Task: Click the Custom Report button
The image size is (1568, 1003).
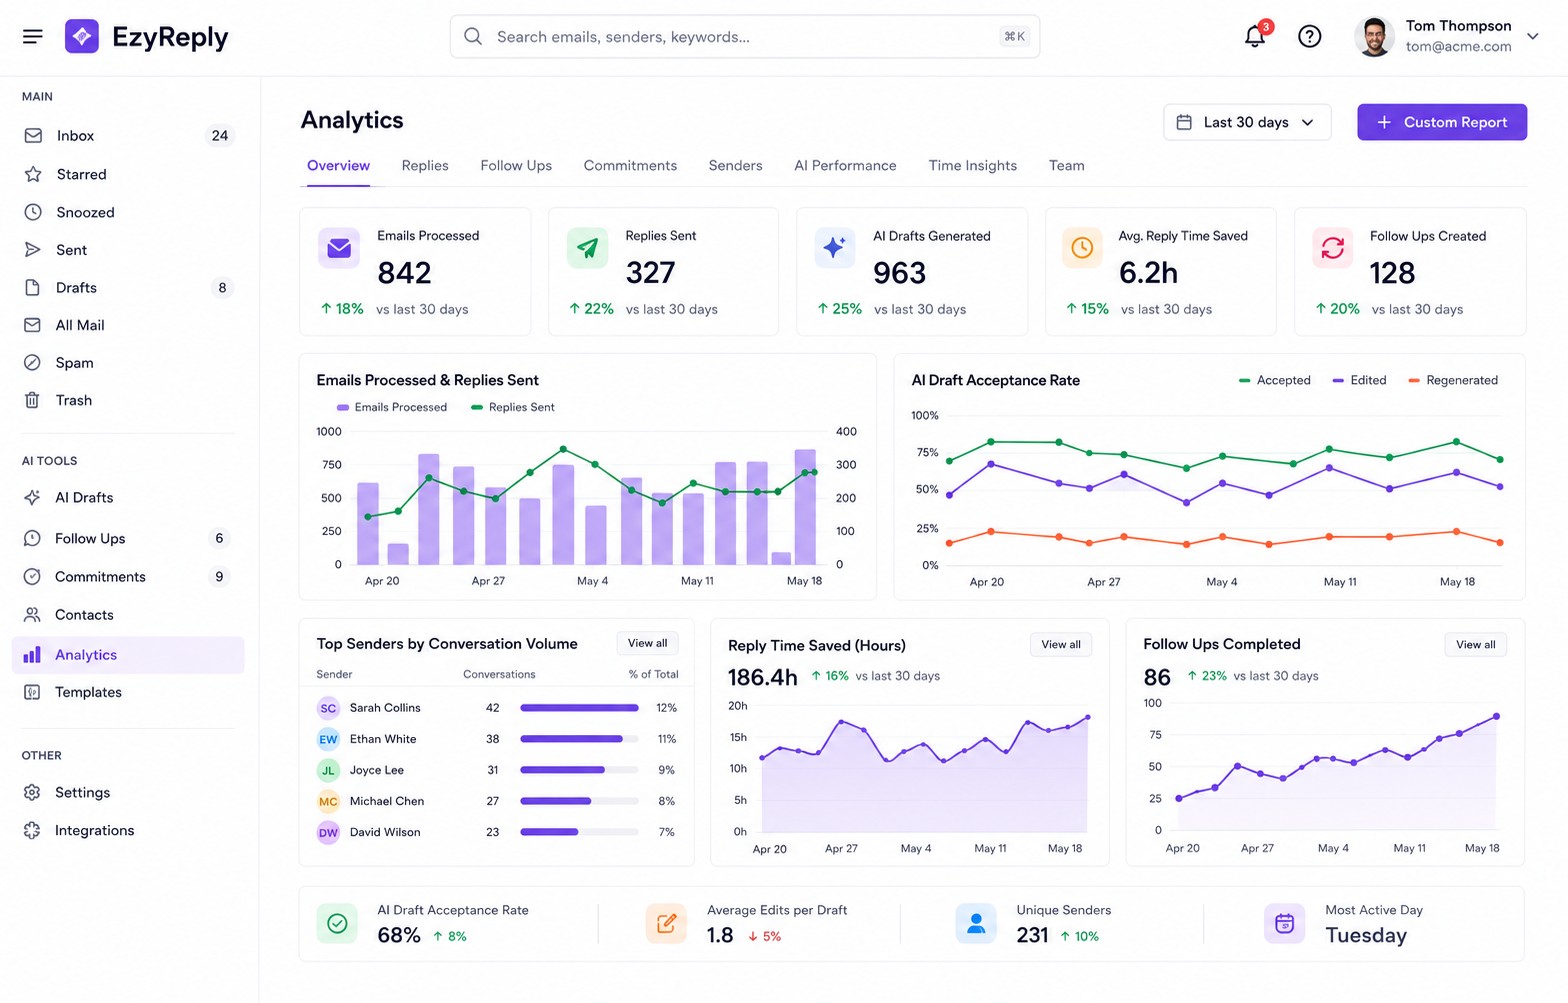Action: [1441, 122]
